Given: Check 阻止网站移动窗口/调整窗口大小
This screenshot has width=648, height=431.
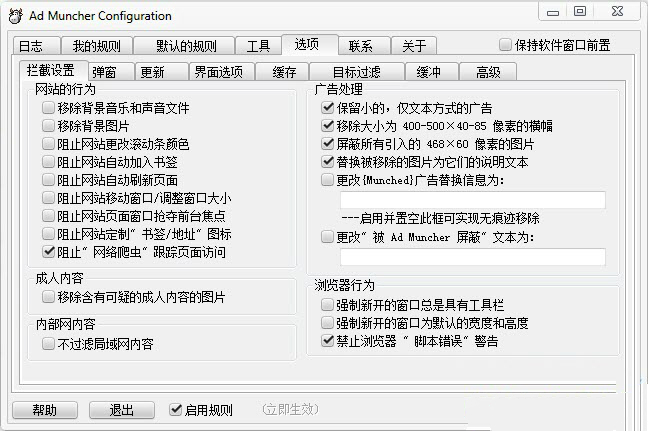Looking at the screenshot, I should click(48, 198).
